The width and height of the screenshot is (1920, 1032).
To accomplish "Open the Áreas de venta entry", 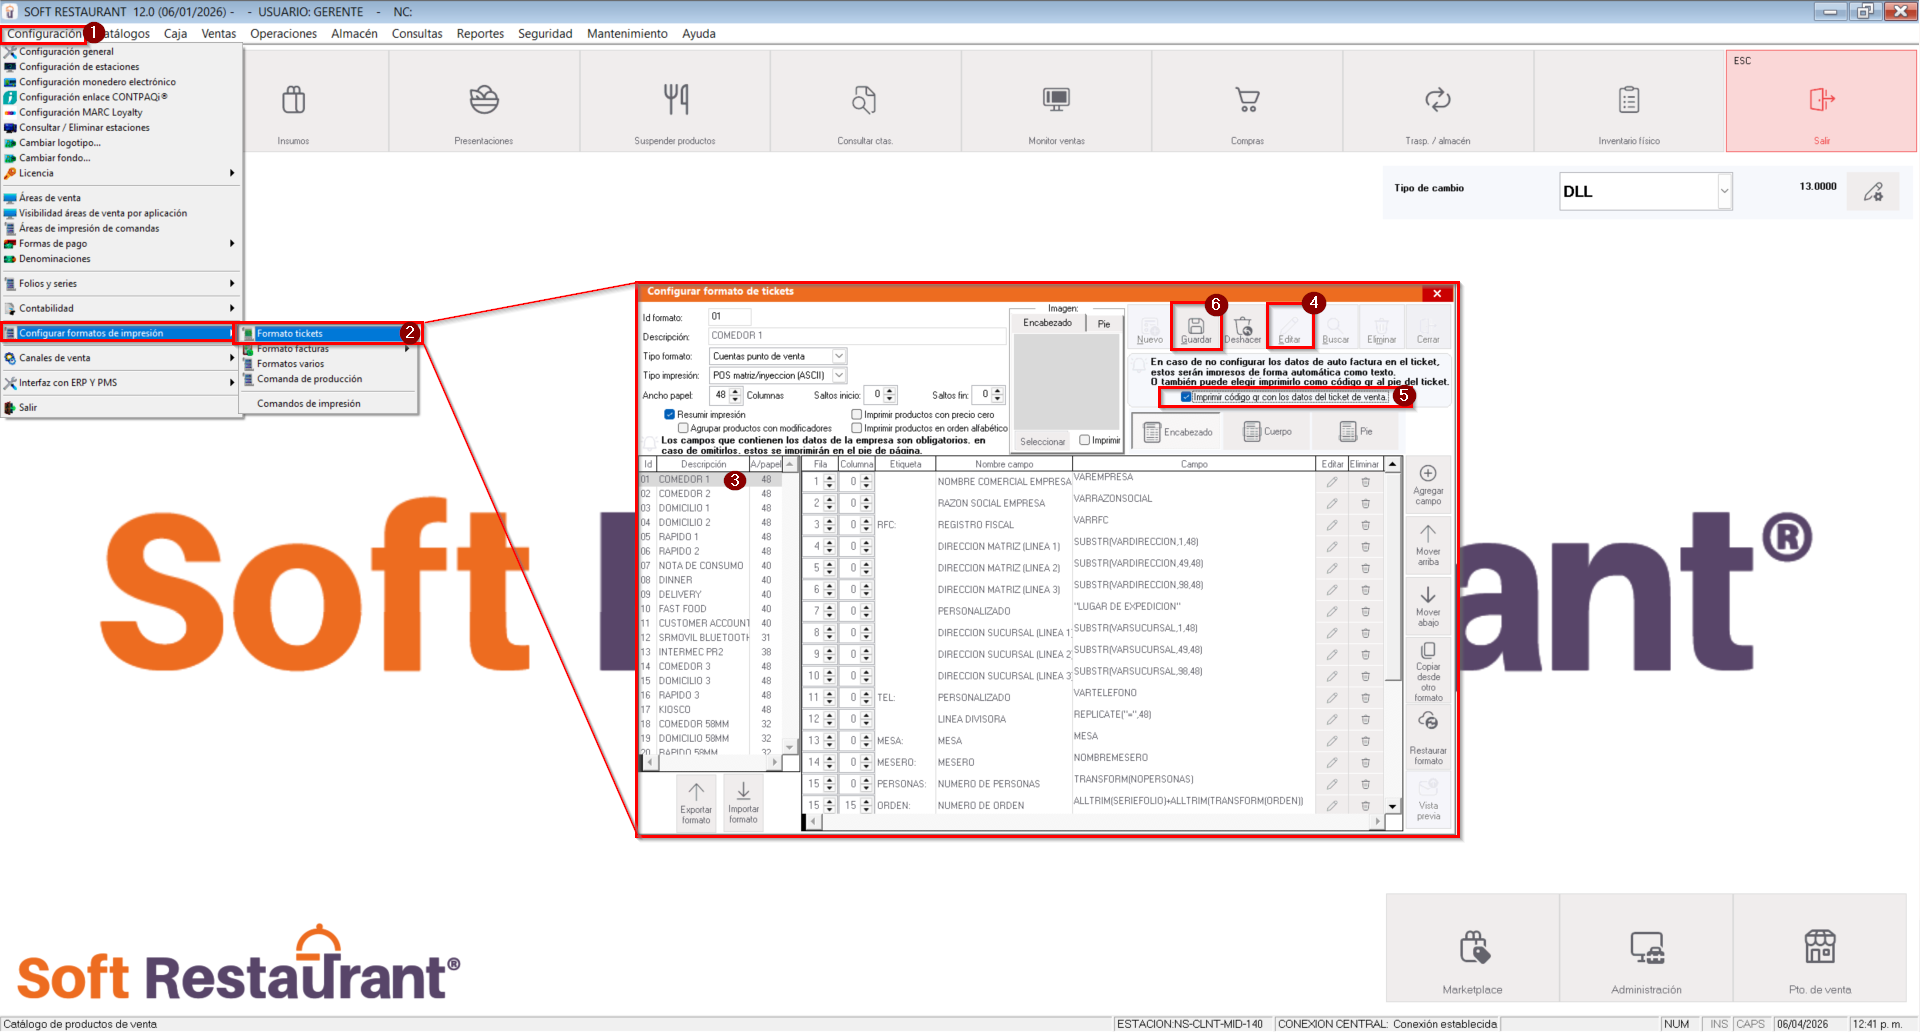I will tap(121, 198).
